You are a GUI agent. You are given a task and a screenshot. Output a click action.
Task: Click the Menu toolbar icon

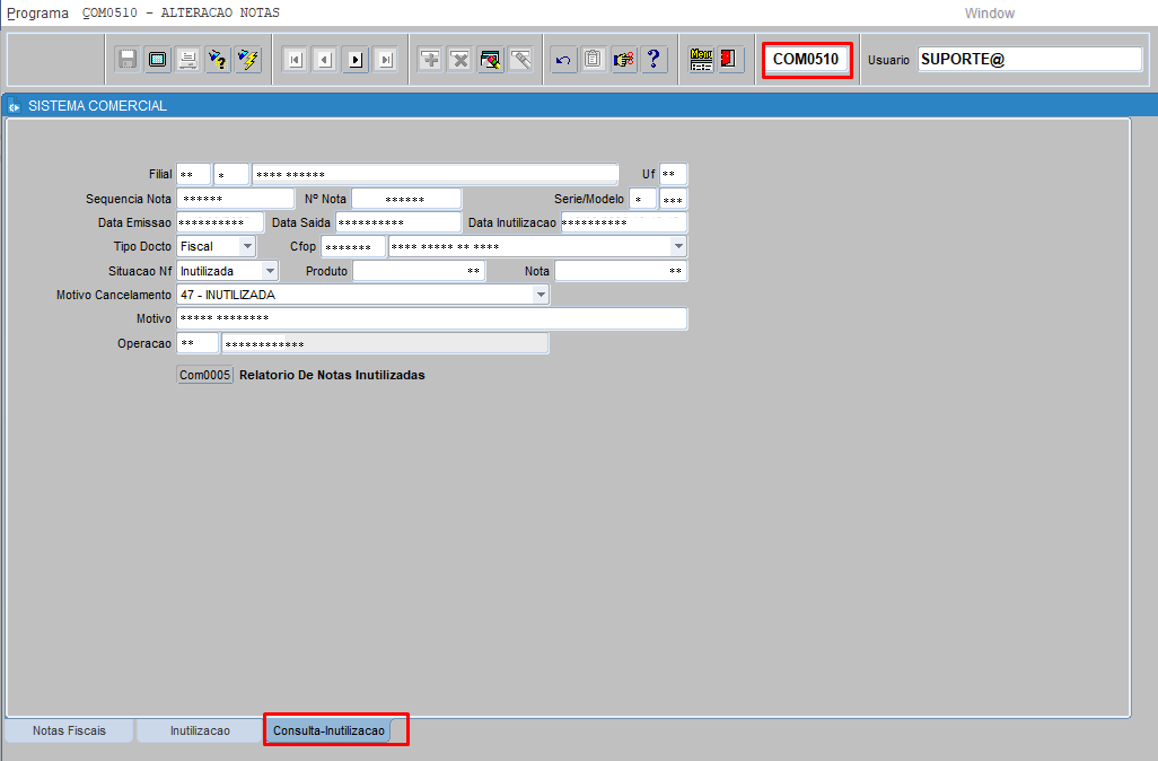(x=701, y=60)
